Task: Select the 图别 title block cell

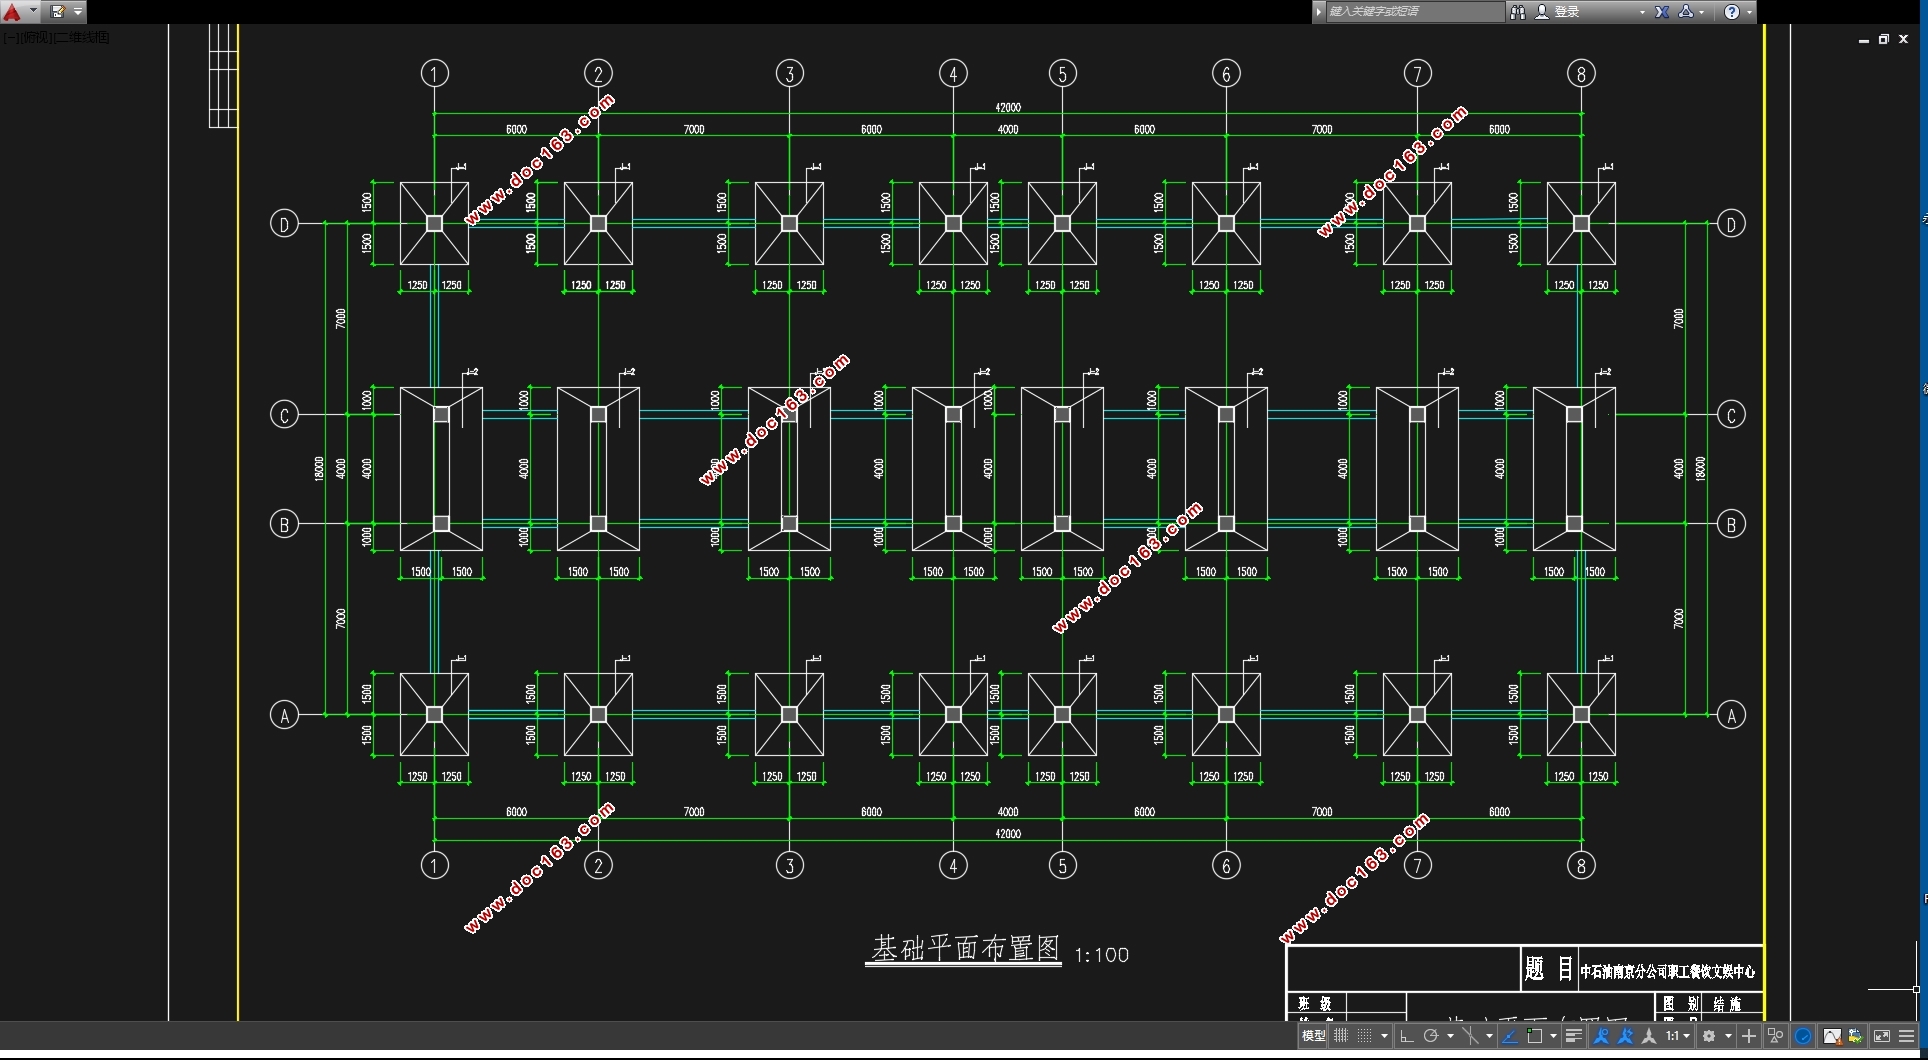Action: [x=1681, y=1003]
